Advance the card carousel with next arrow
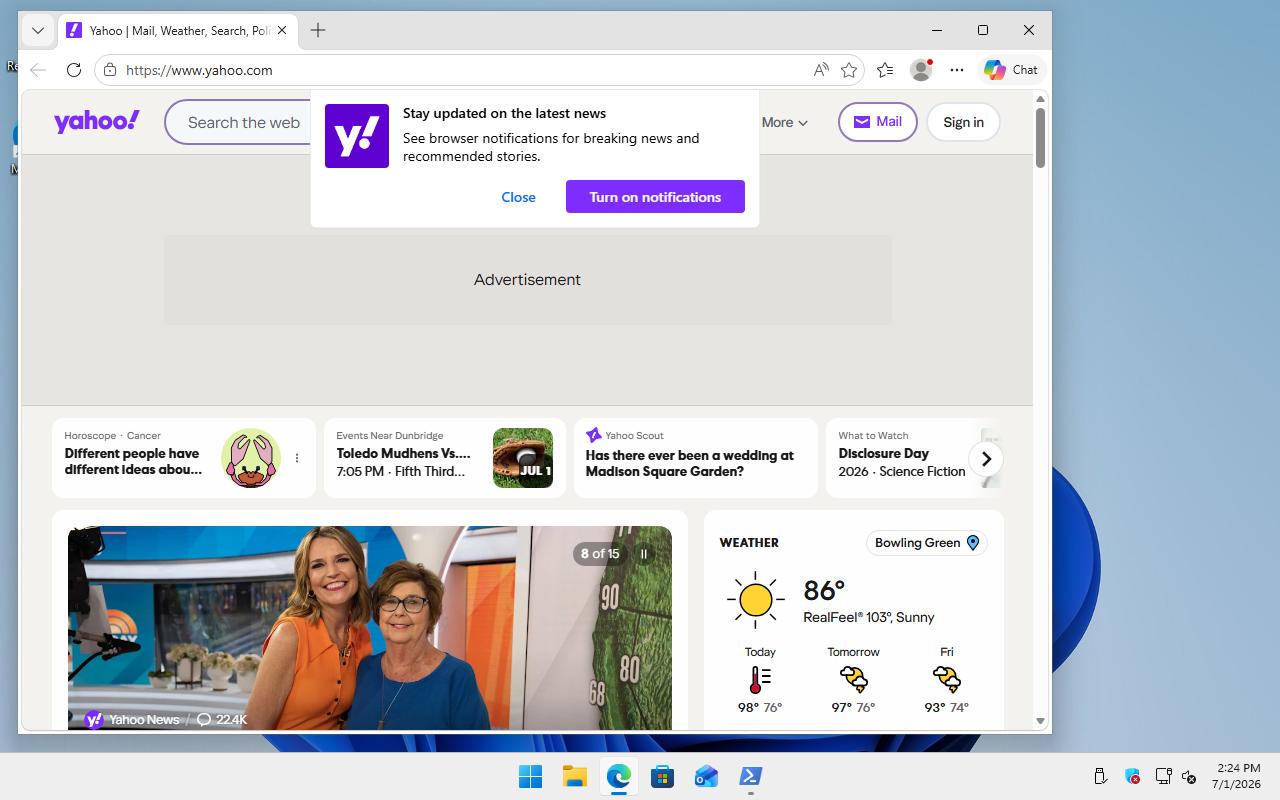Viewport: 1280px width, 800px height. [x=986, y=459]
